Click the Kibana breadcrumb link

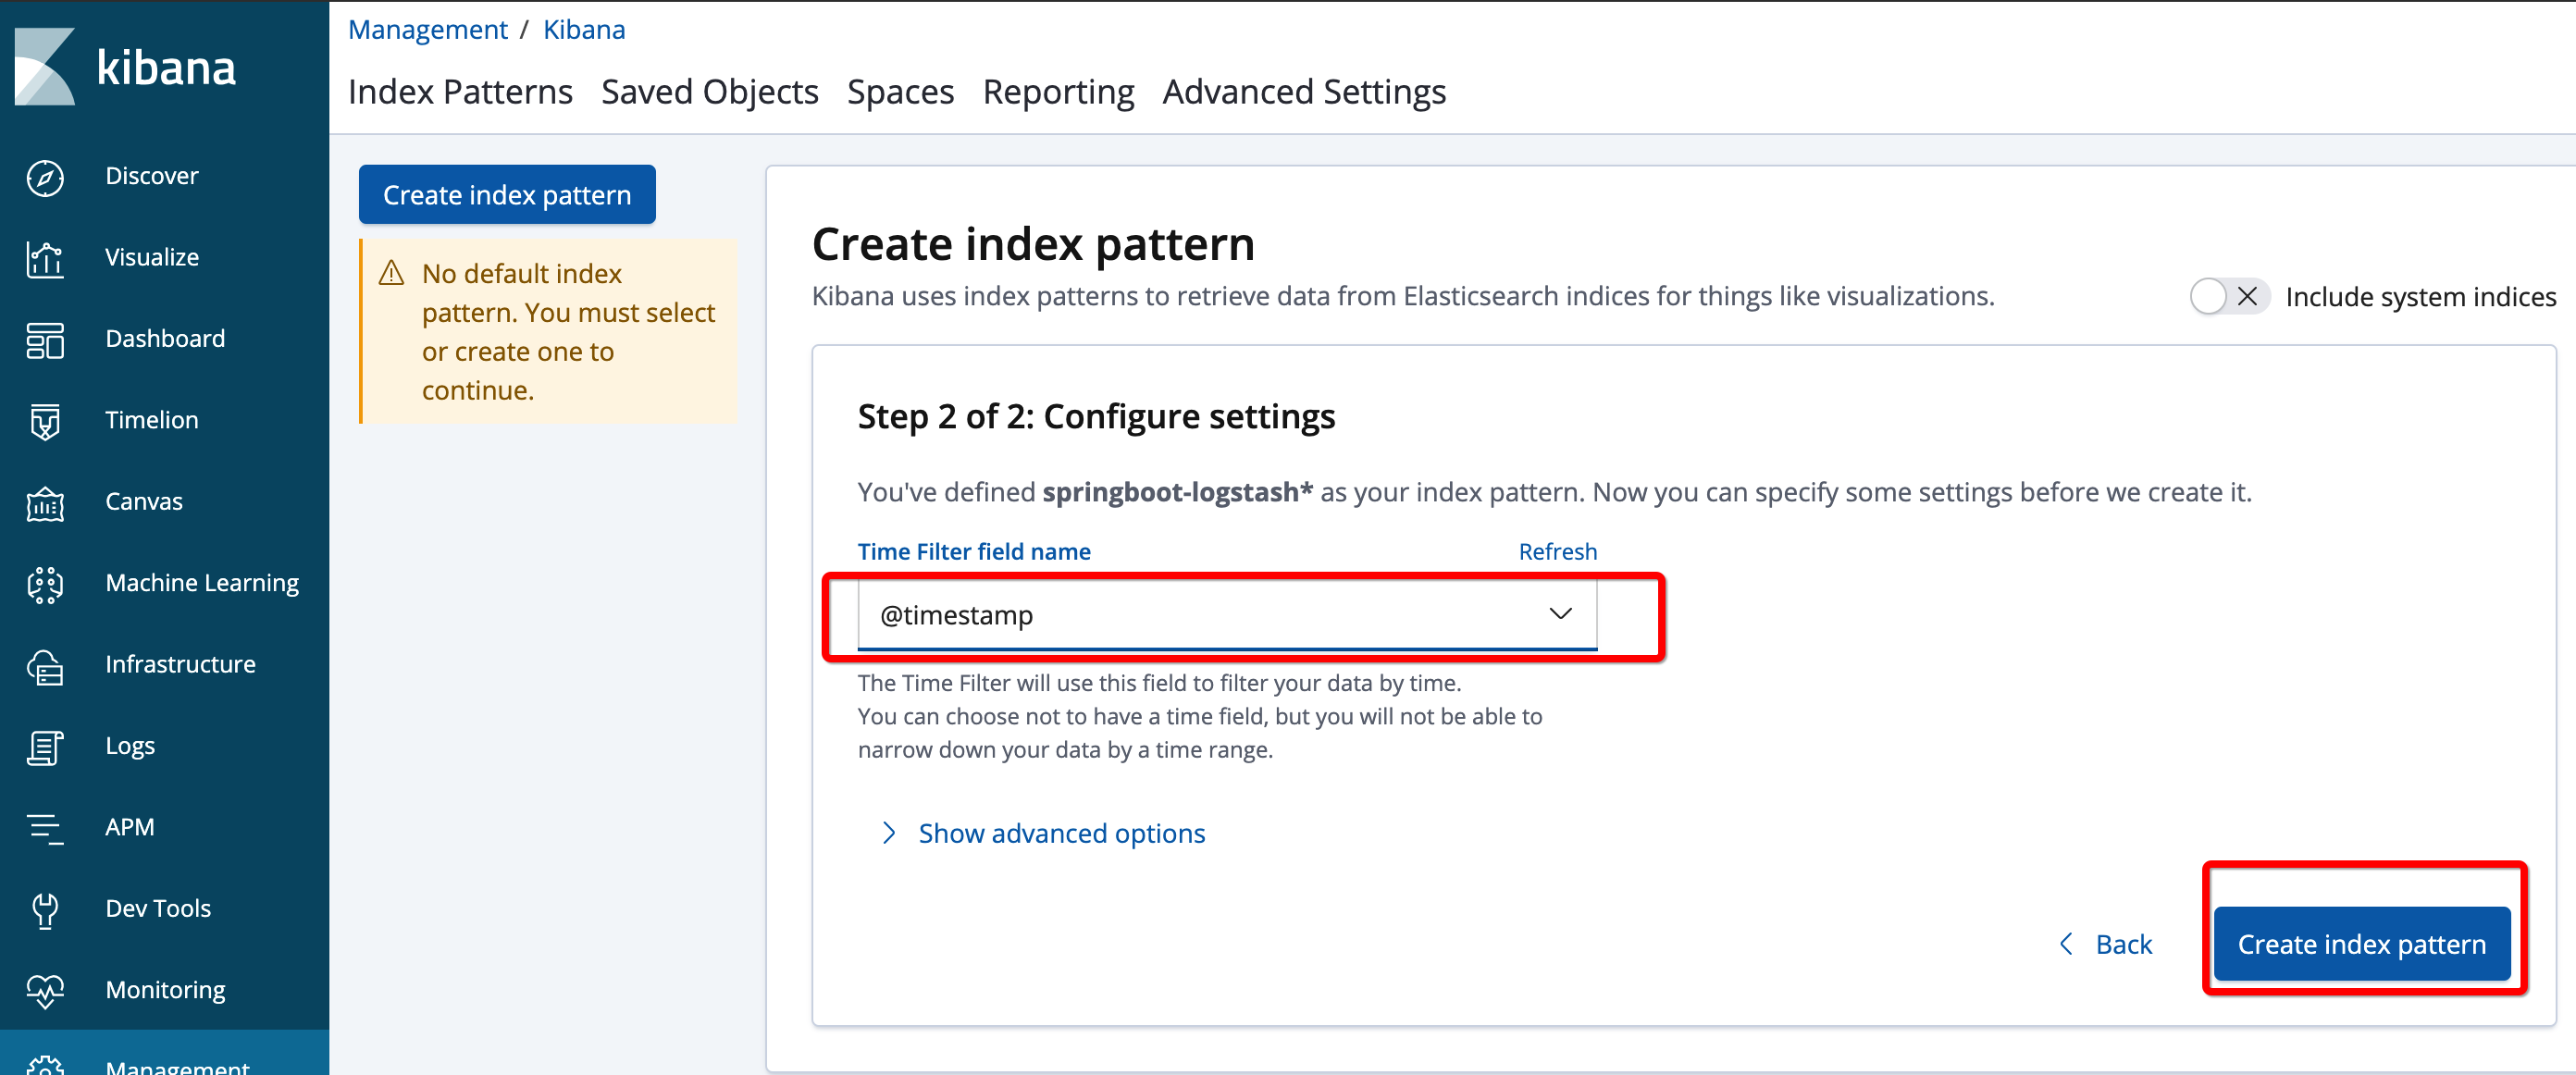(584, 30)
